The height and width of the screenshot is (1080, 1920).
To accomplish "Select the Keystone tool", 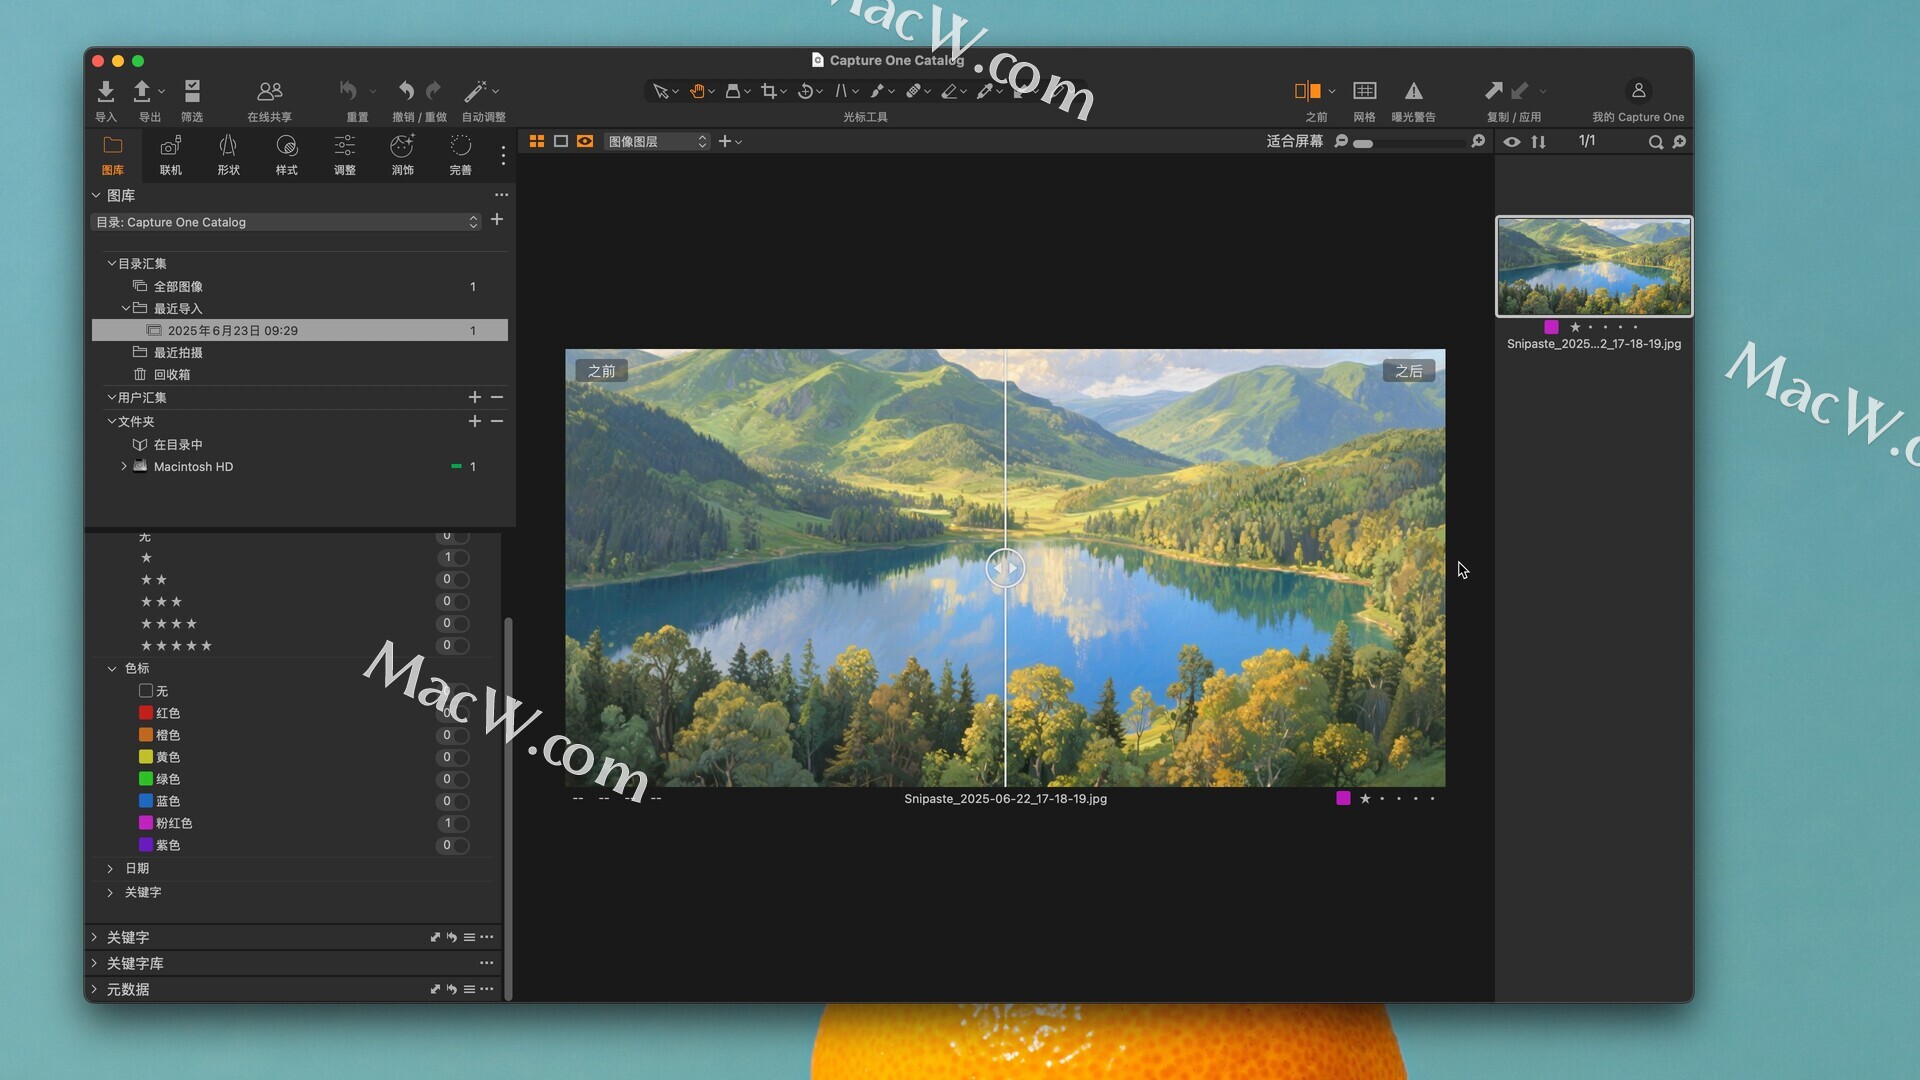I will point(841,91).
